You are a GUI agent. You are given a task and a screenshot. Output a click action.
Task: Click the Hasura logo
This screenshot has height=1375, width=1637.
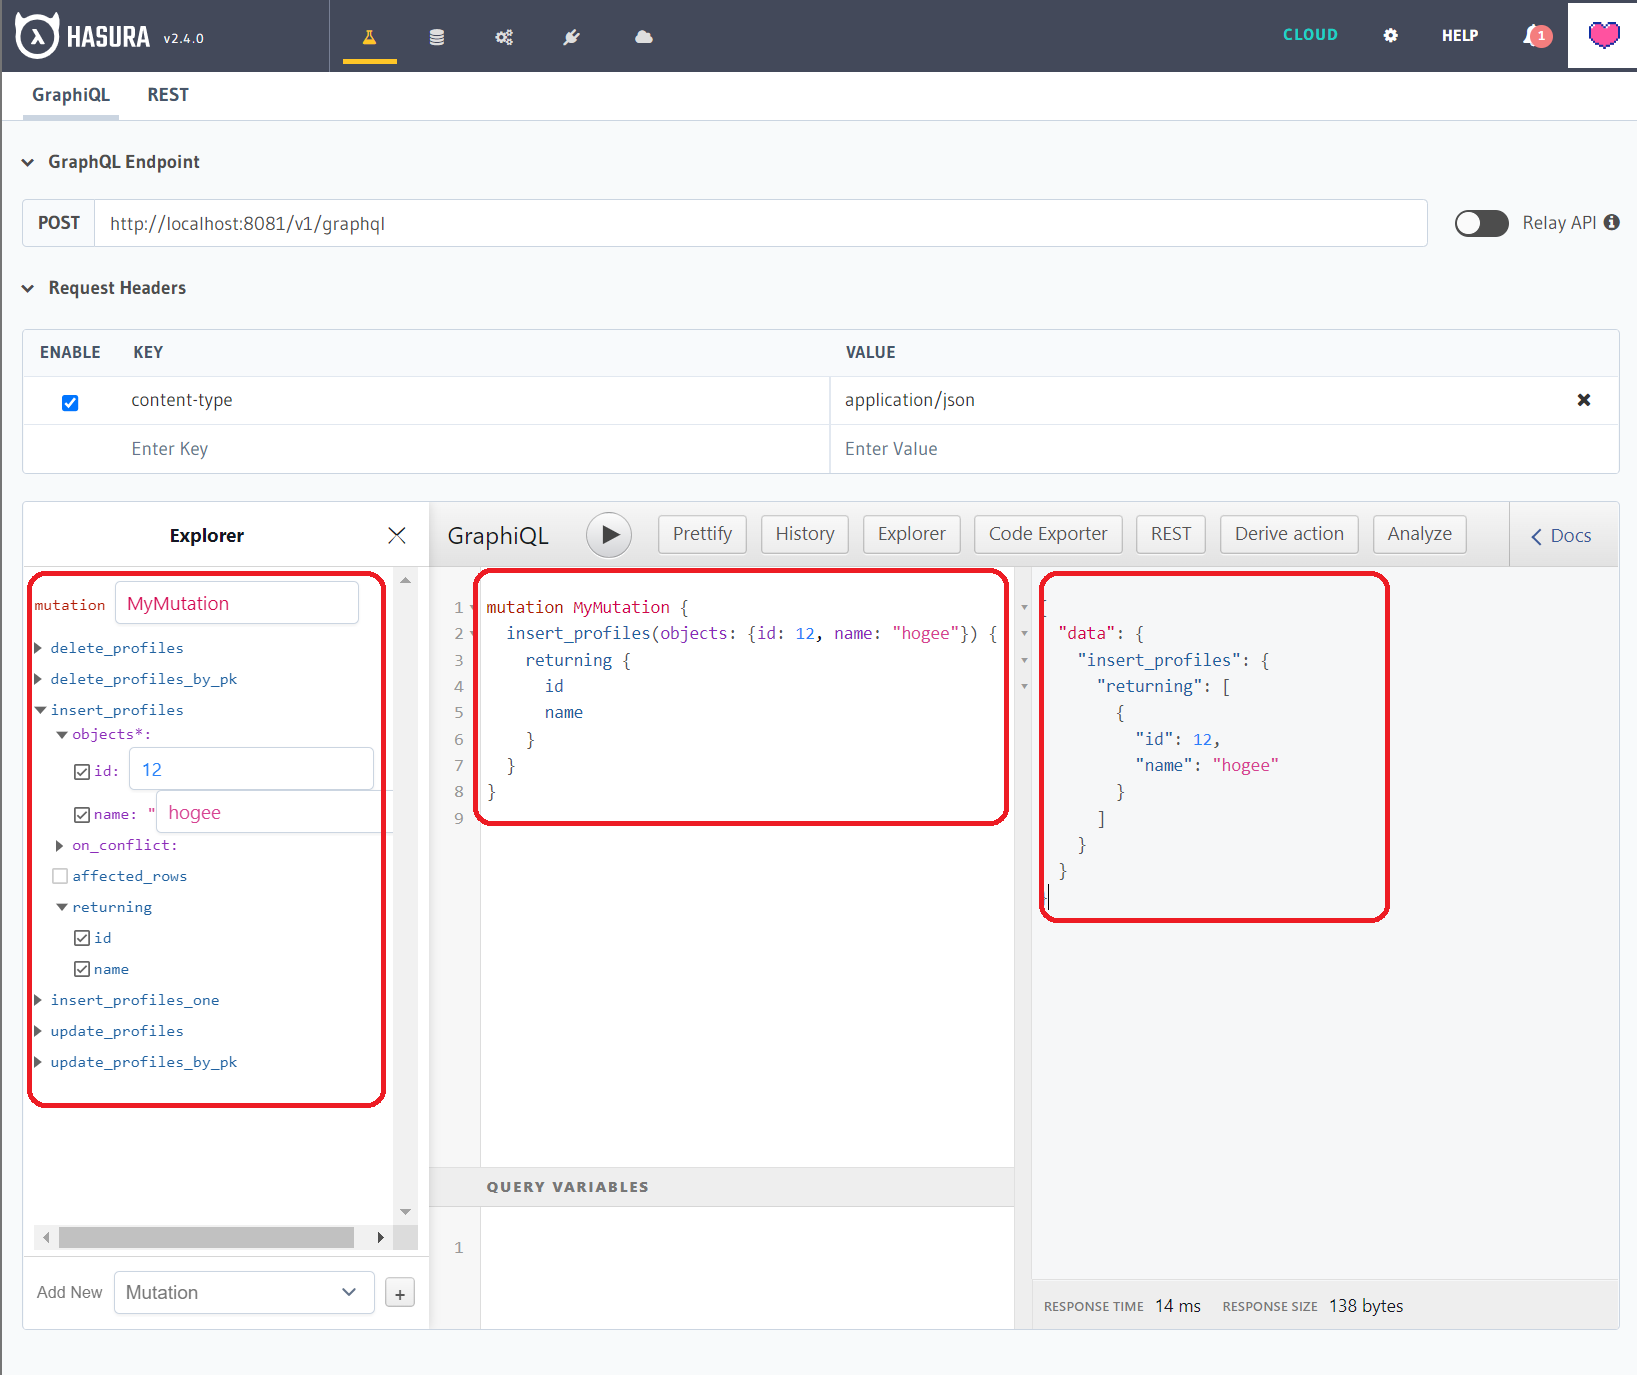point(83,37)
